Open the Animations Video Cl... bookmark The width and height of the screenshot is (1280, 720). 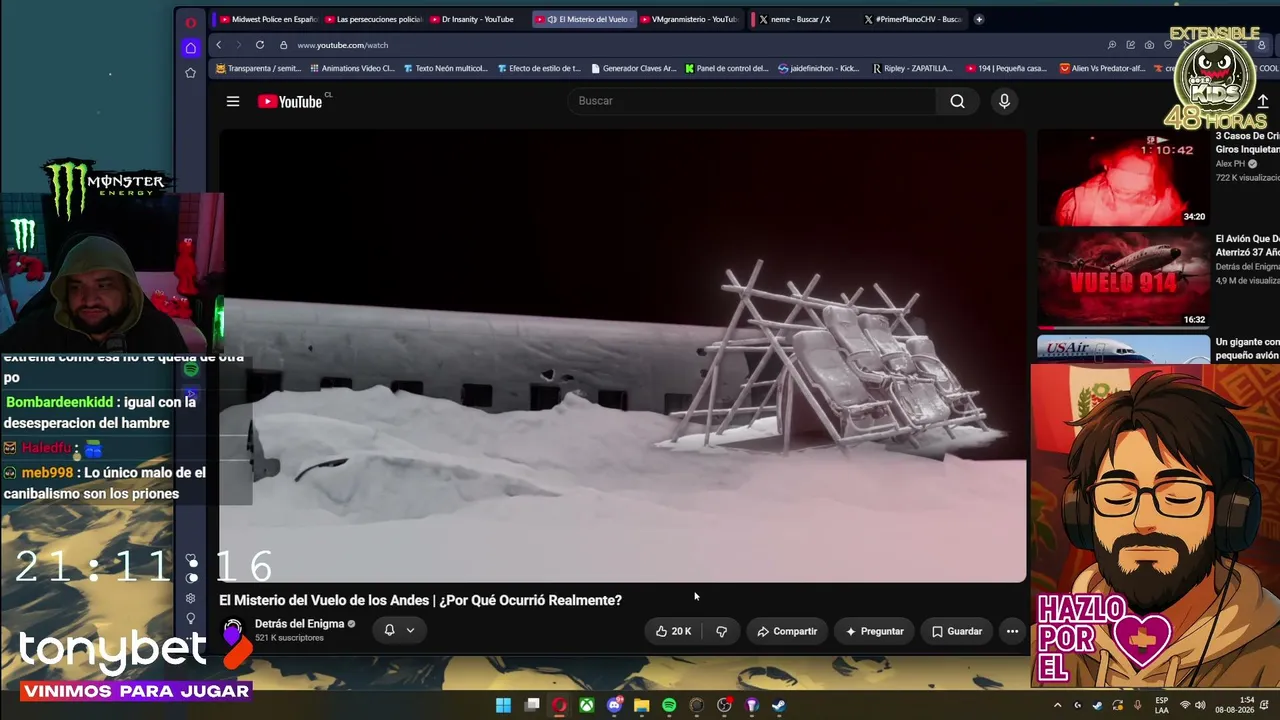point(353,69)
